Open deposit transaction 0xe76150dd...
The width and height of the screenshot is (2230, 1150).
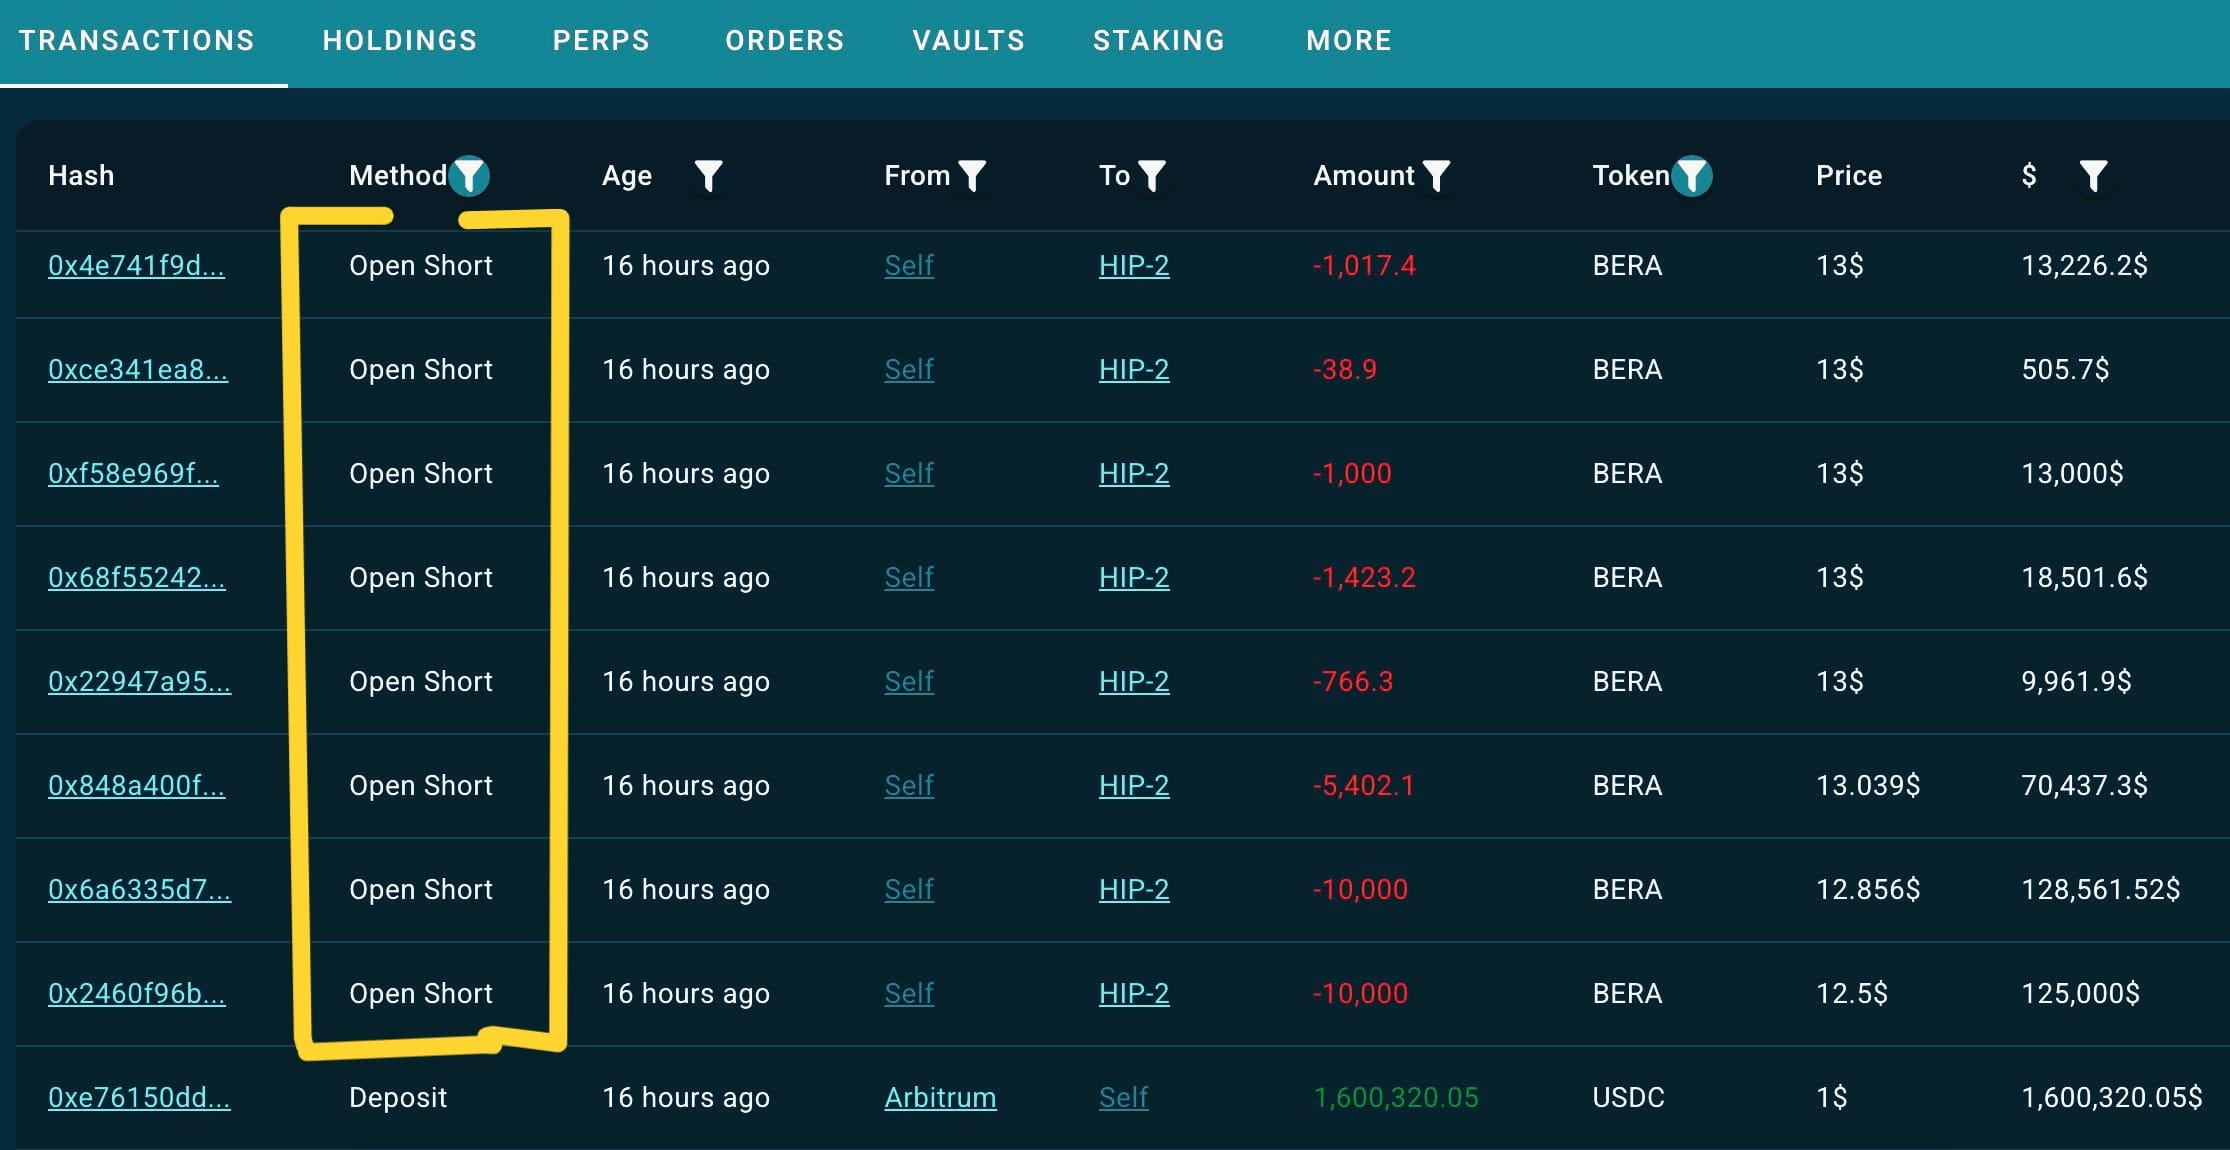pos(140,1098)
